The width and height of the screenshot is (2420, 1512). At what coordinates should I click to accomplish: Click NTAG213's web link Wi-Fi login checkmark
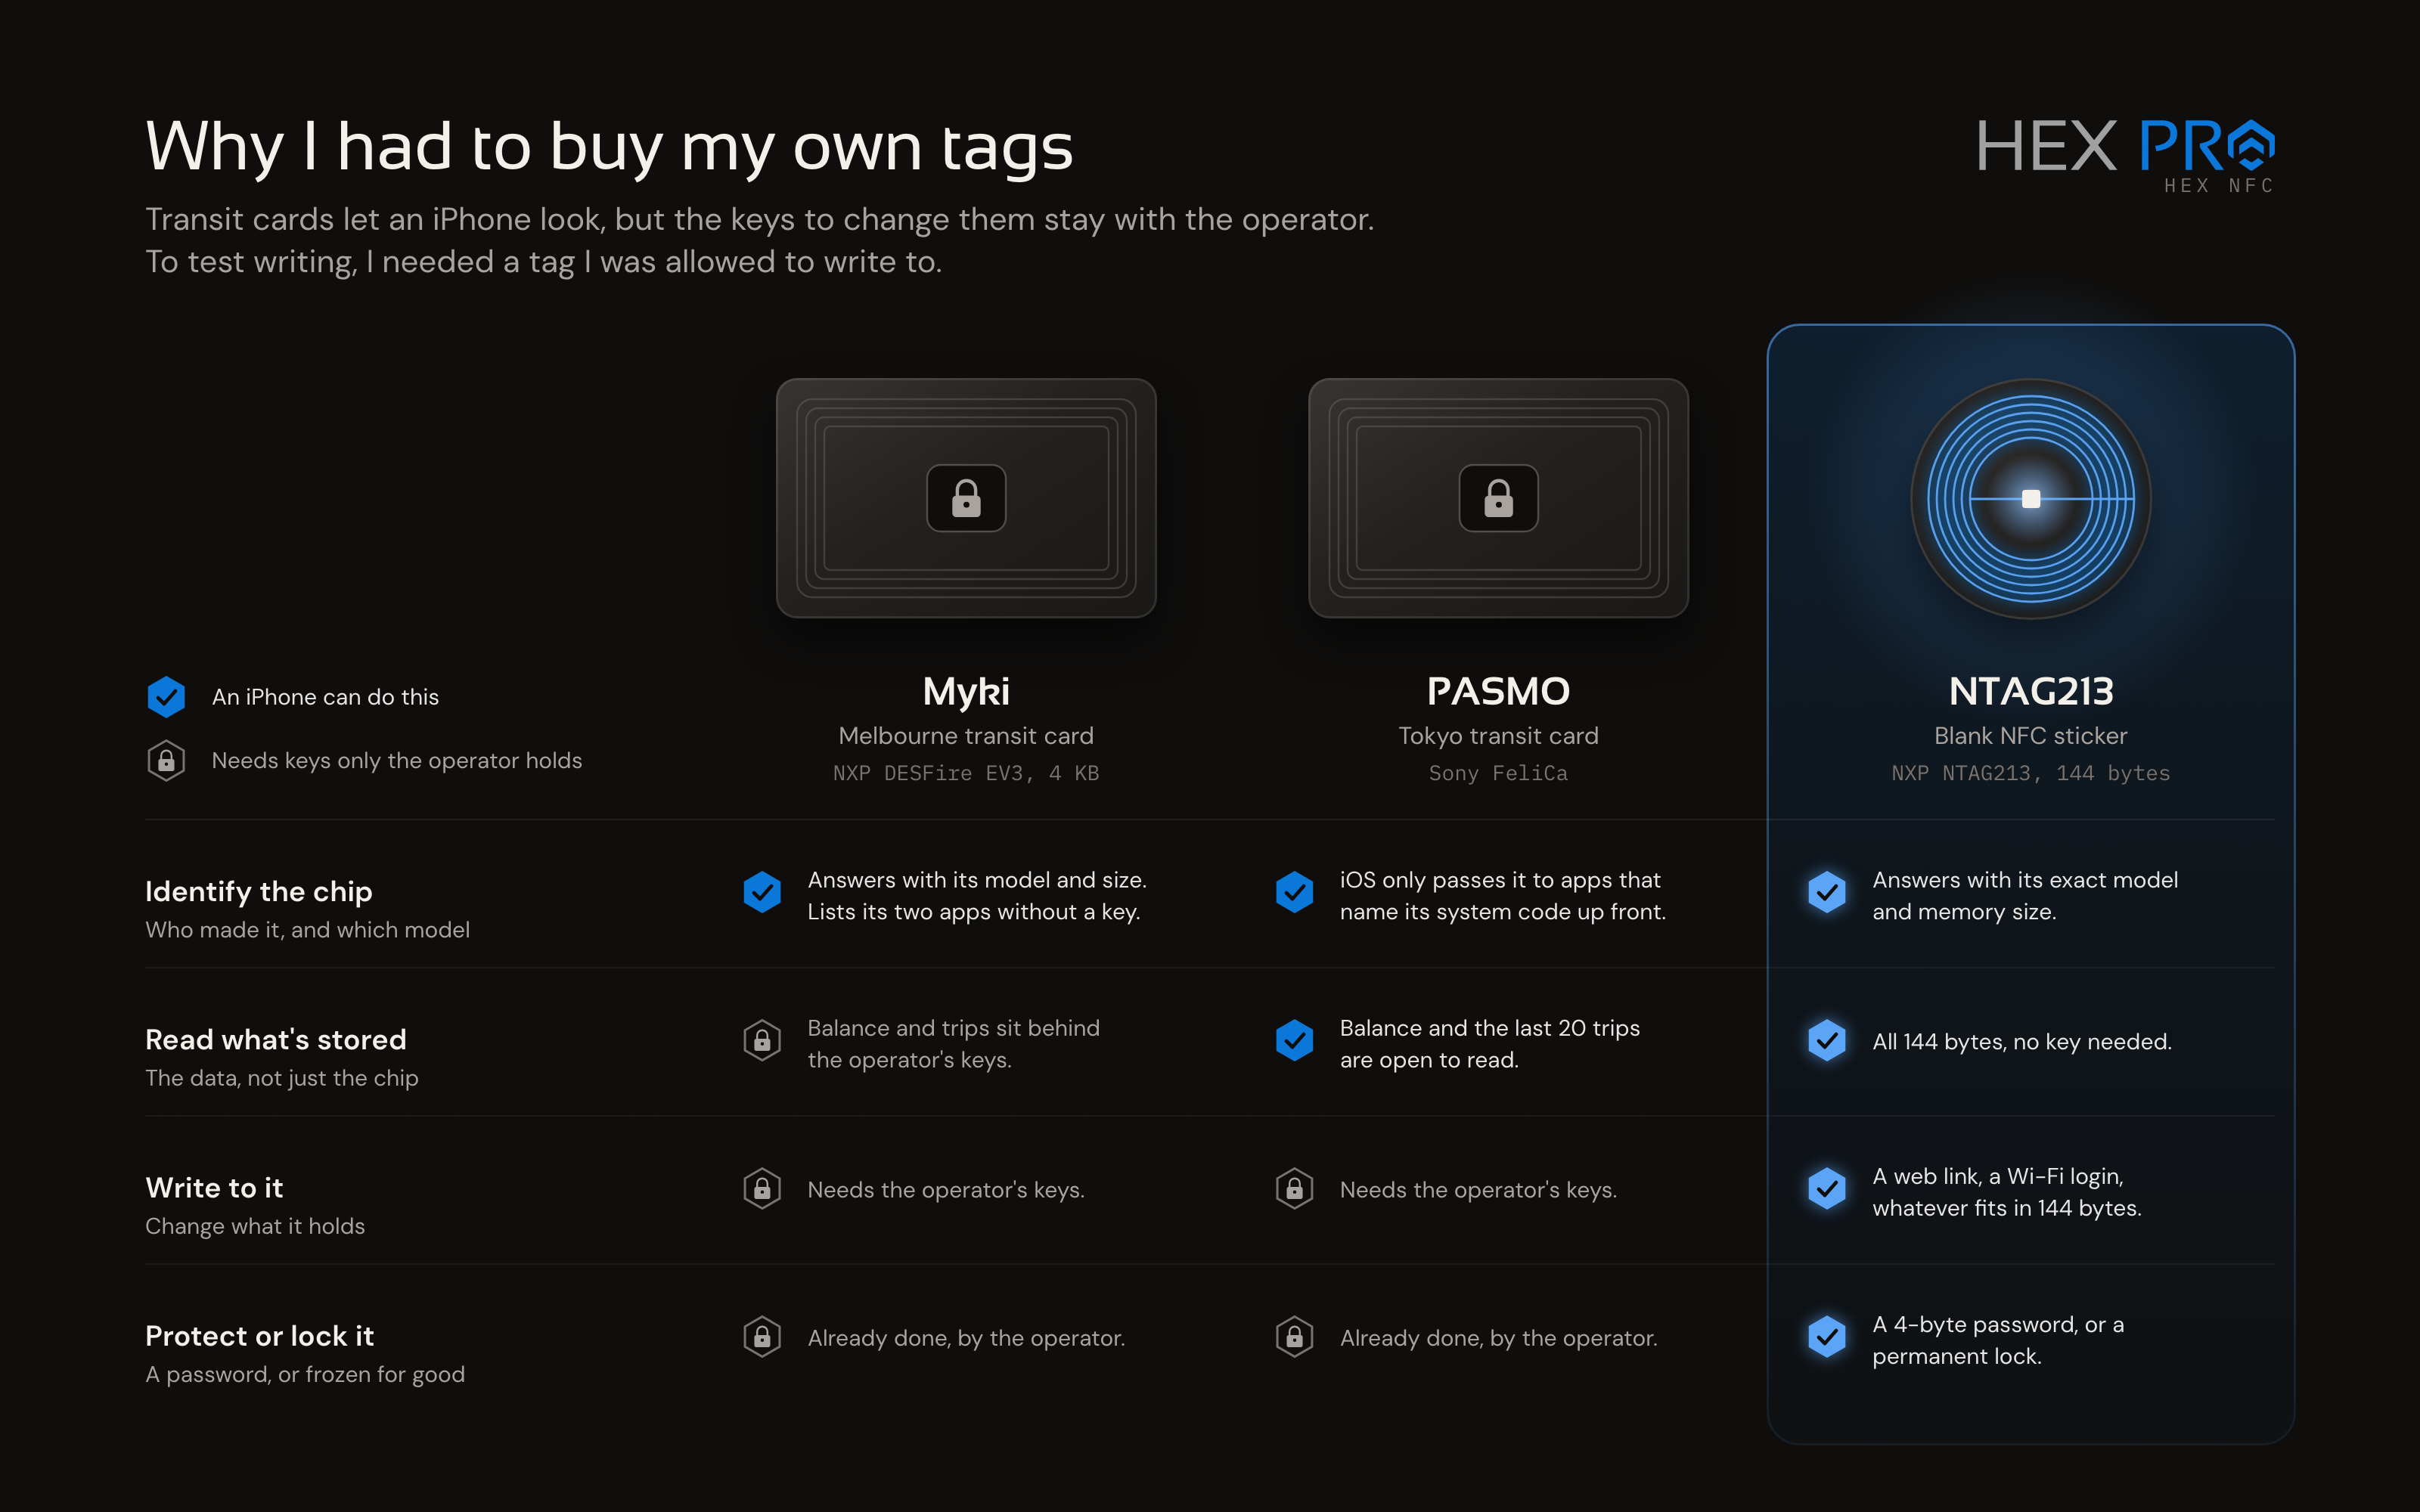click(x=1827, y=1189)
